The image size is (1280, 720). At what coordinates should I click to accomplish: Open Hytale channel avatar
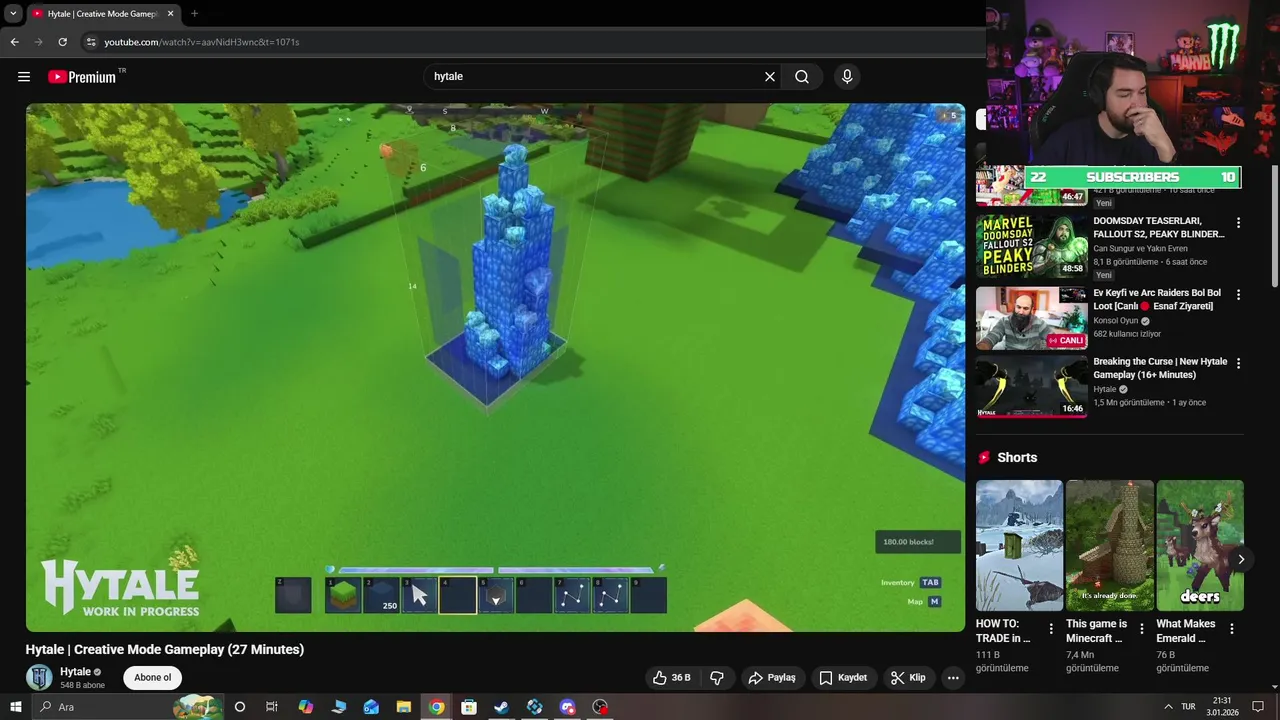click(39, 678)
